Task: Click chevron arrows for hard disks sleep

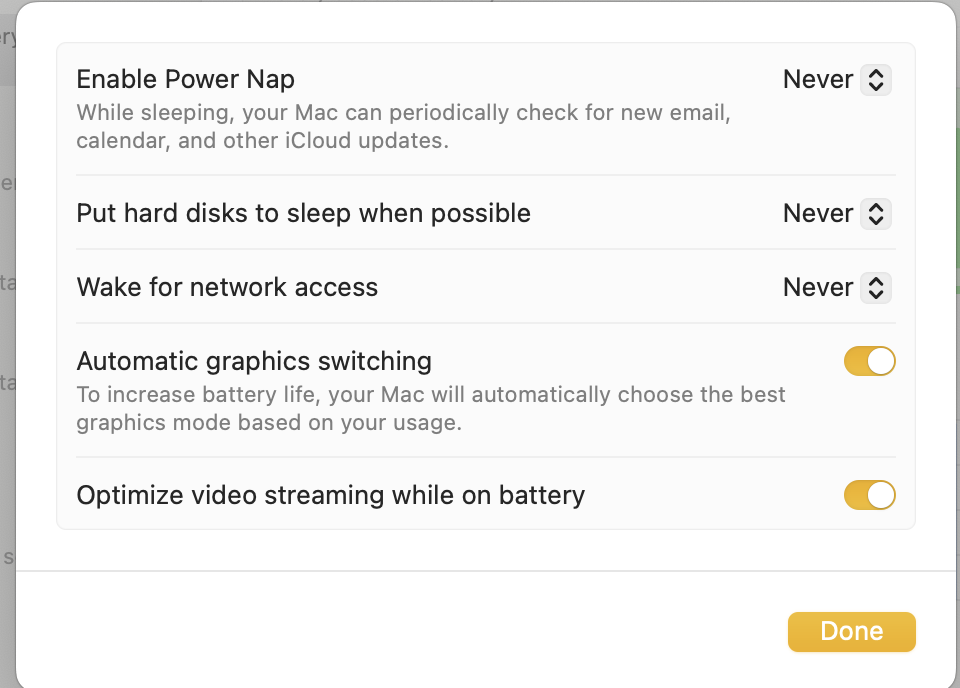Action: click(875, 213)
